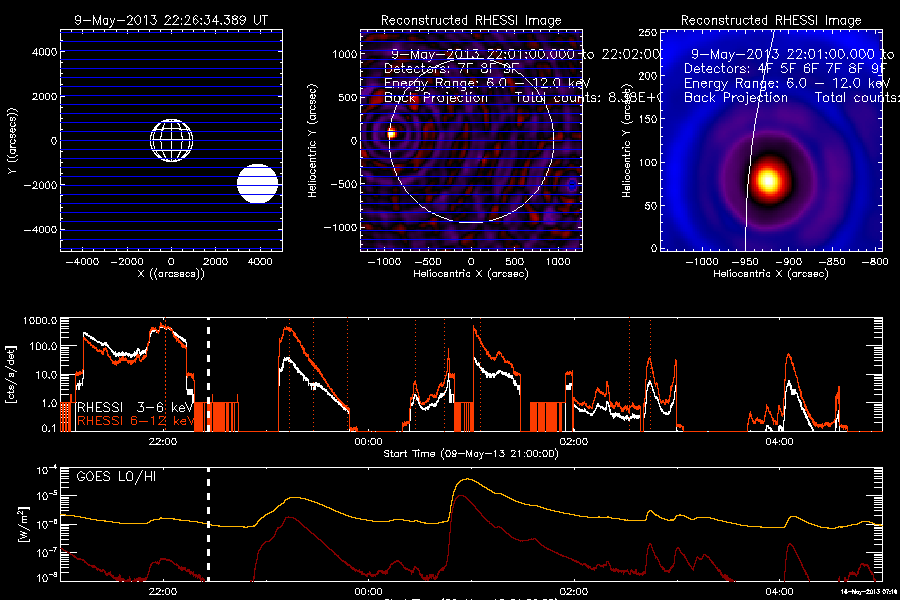
Task: Select the bright flare core in the zoomed RHESSI image
Action: (x=768, y=180)
